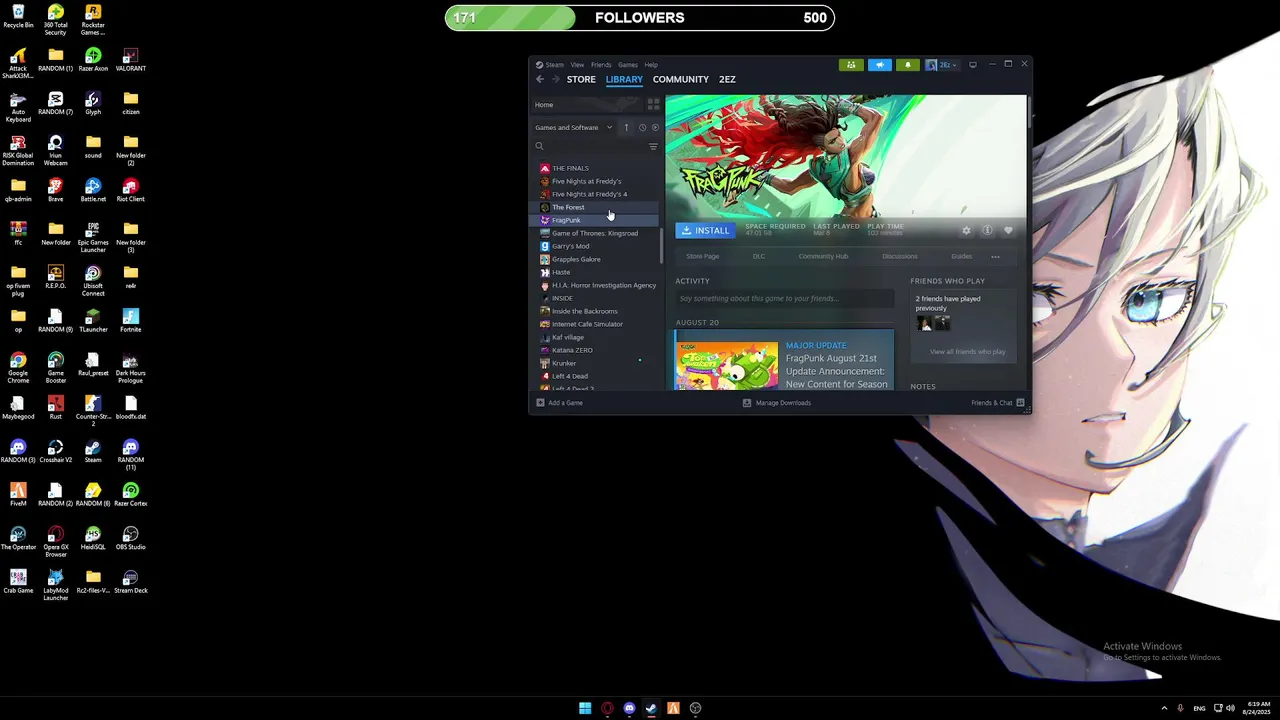Screen dimensions: 1280x720
Task: Select Katana ZERO in game list
Action: pos(595,350)
